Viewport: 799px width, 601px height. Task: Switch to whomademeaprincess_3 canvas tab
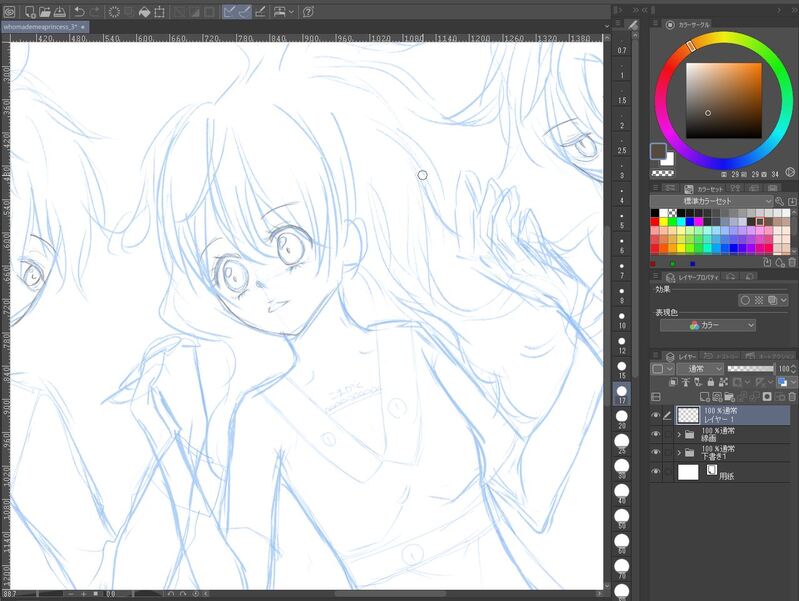tap(45, 27)
